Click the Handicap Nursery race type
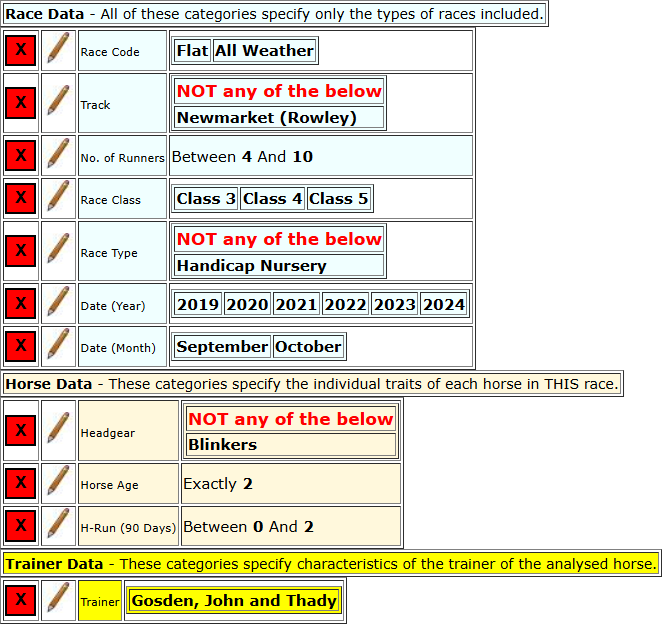662x624 pixels. tap(279, 266)
